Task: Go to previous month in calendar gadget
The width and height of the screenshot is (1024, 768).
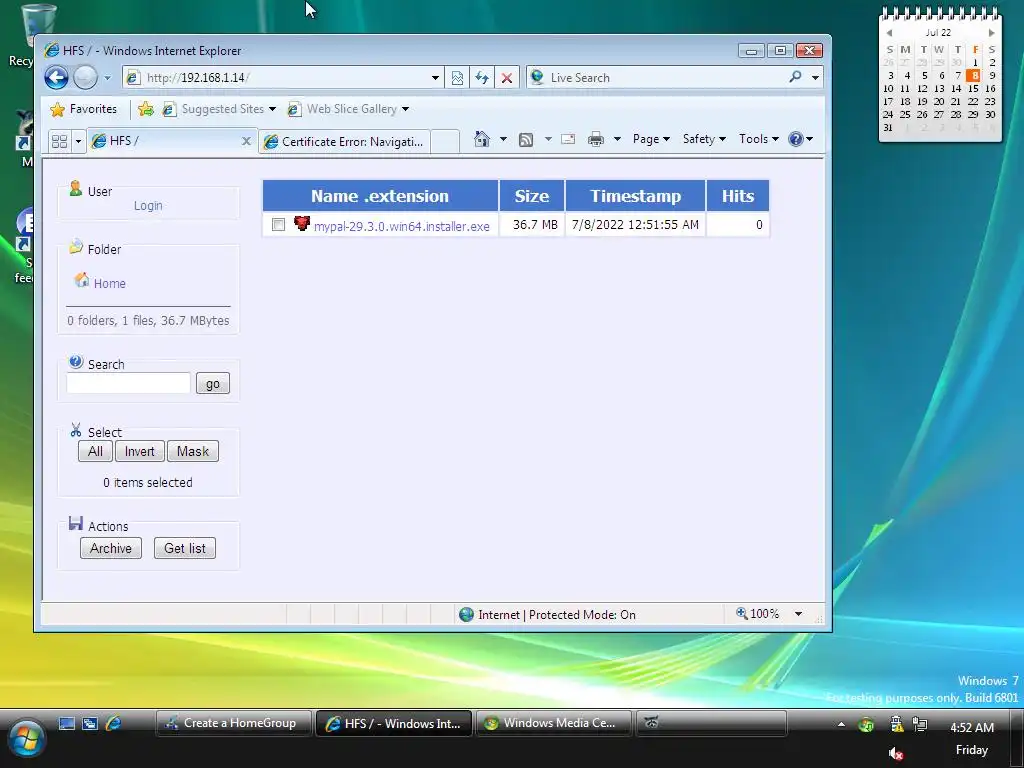Action: pyautogui.click(x=889, y=32)
